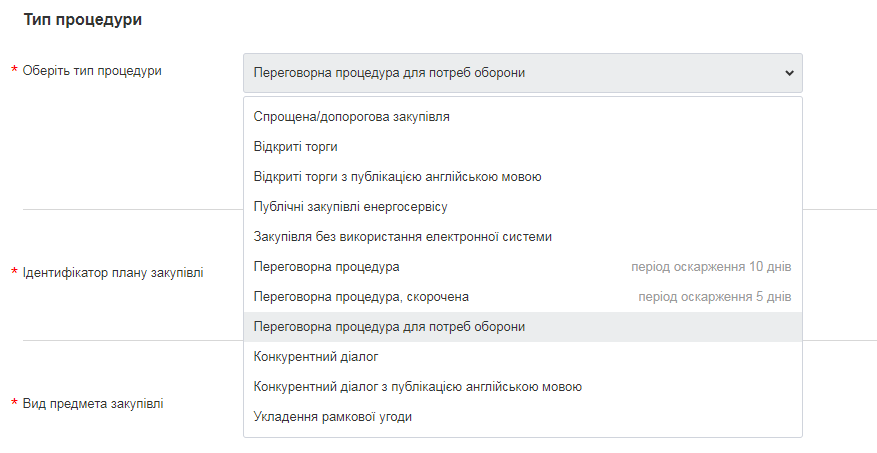Select highlighted Переговорна процедура для потреб оборони item
The width and height of the screenshot is (877, 453).
click(389, 327)
